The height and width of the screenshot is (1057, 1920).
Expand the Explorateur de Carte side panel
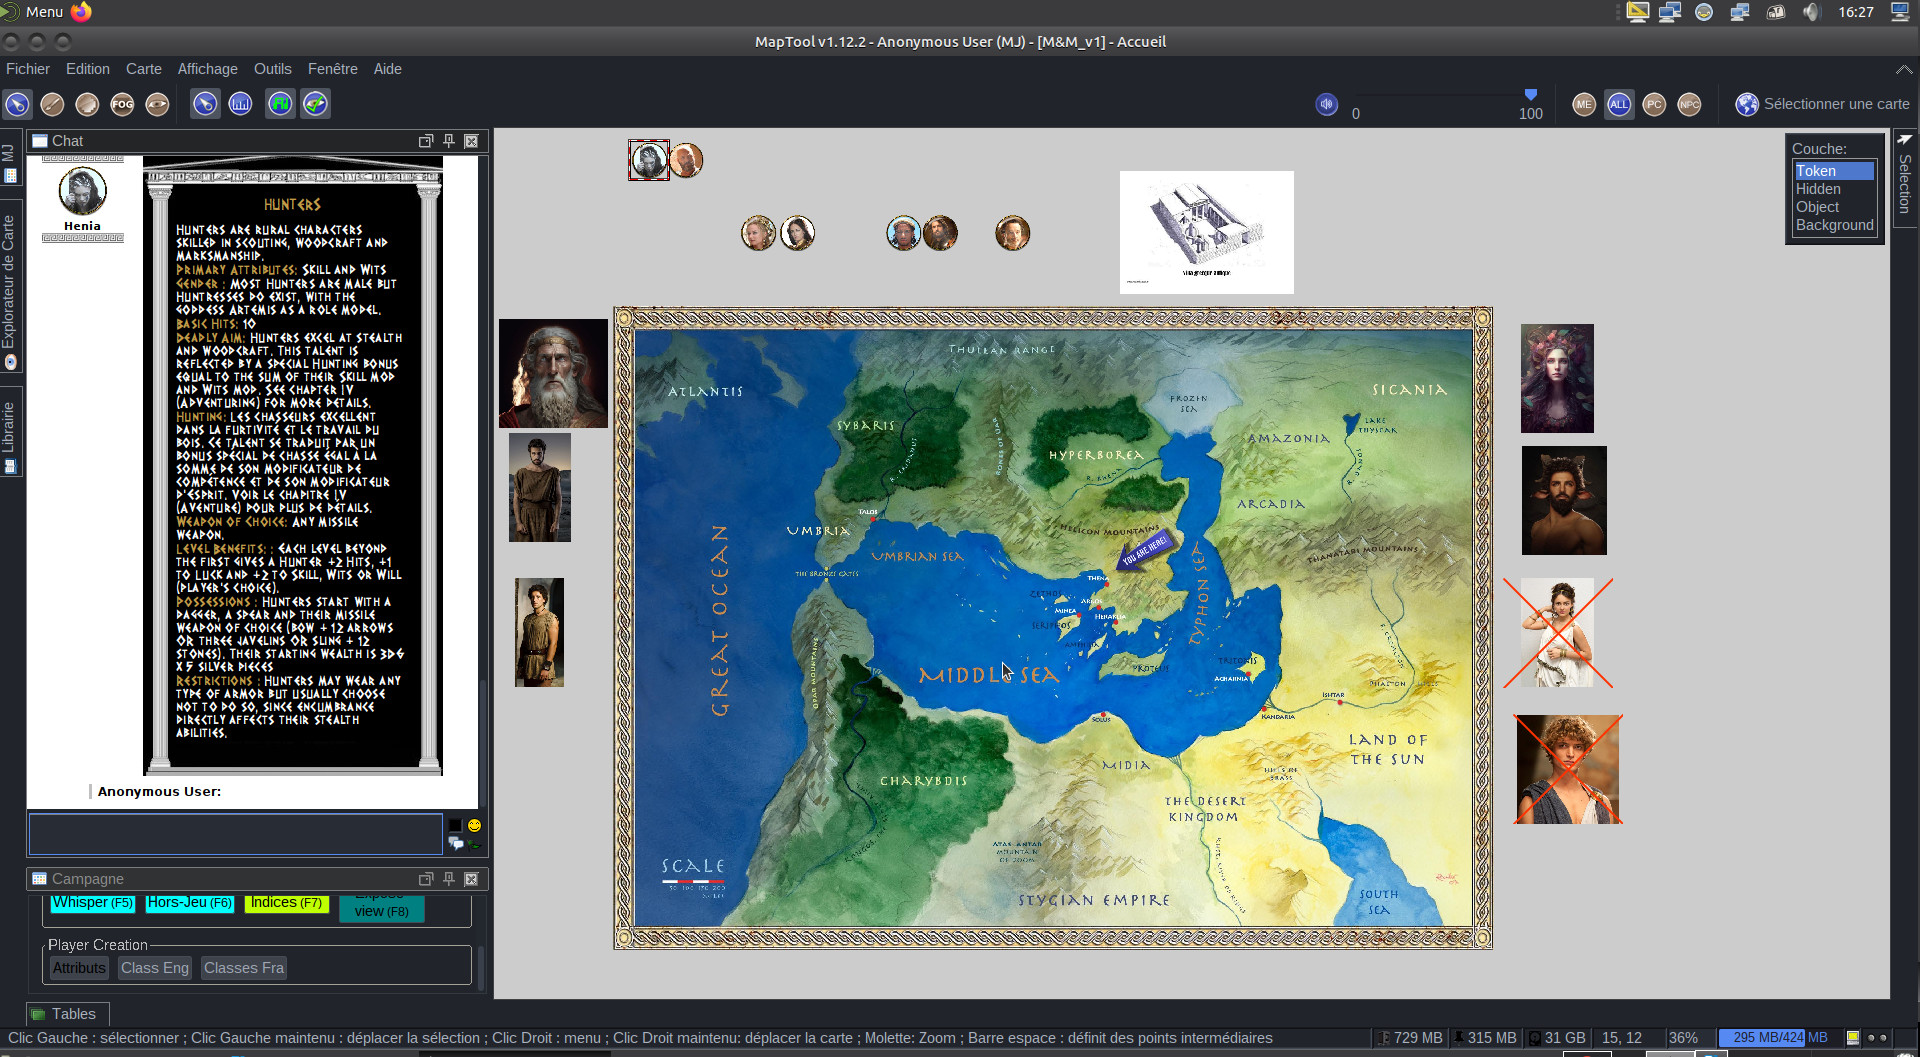point(9,290)
